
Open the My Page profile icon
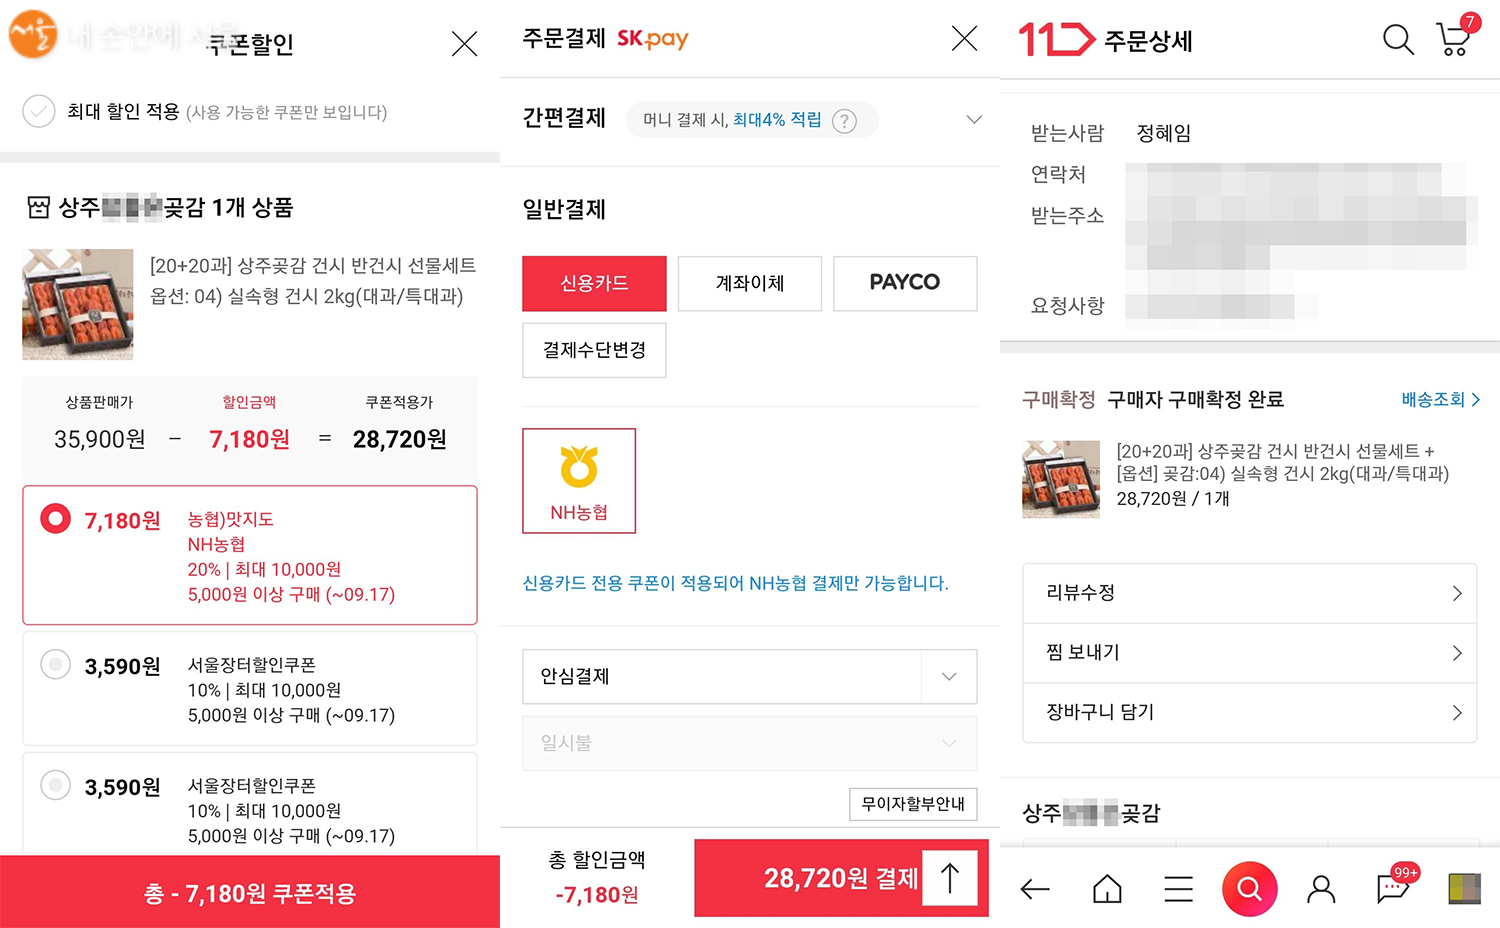click(x=1321, y=888)
